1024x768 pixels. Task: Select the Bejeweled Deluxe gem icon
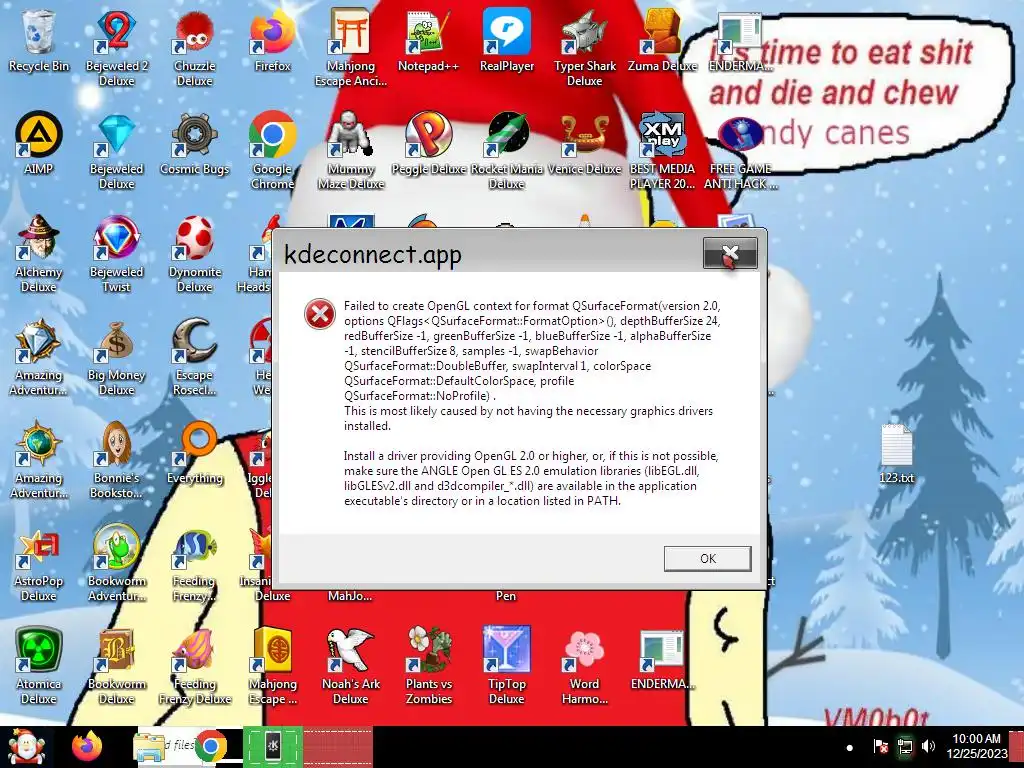(x=116, y=151)
